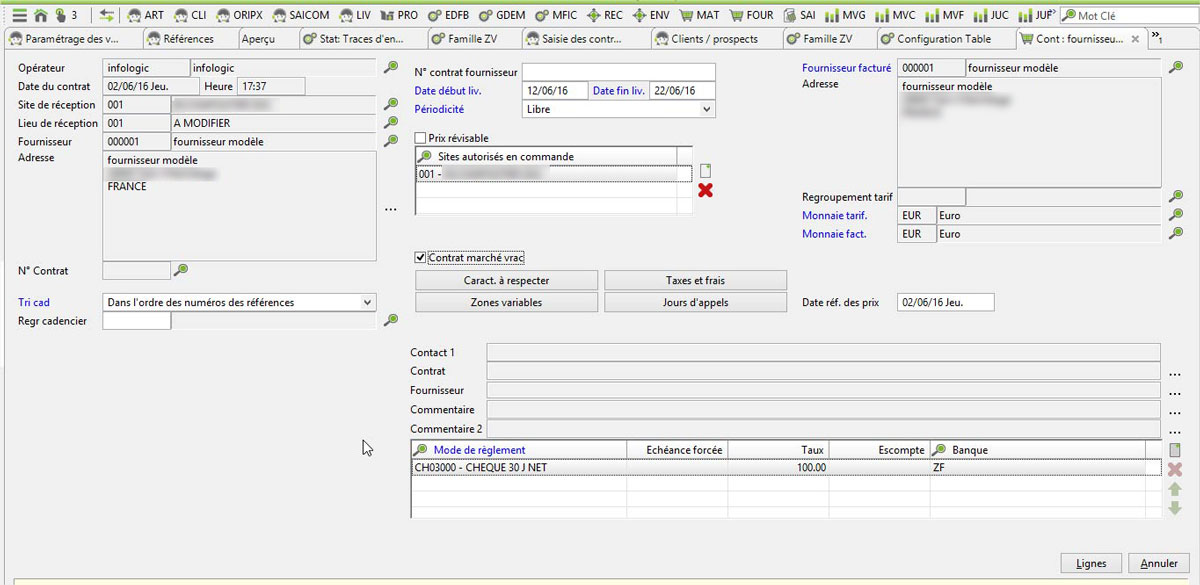Open the MVF chart shortcut

click(944, 15)
